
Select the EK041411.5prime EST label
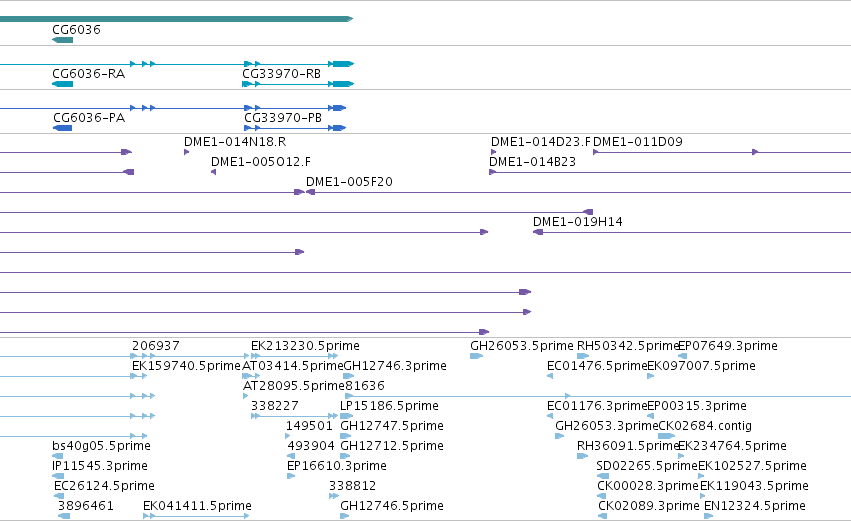point(197,506)
